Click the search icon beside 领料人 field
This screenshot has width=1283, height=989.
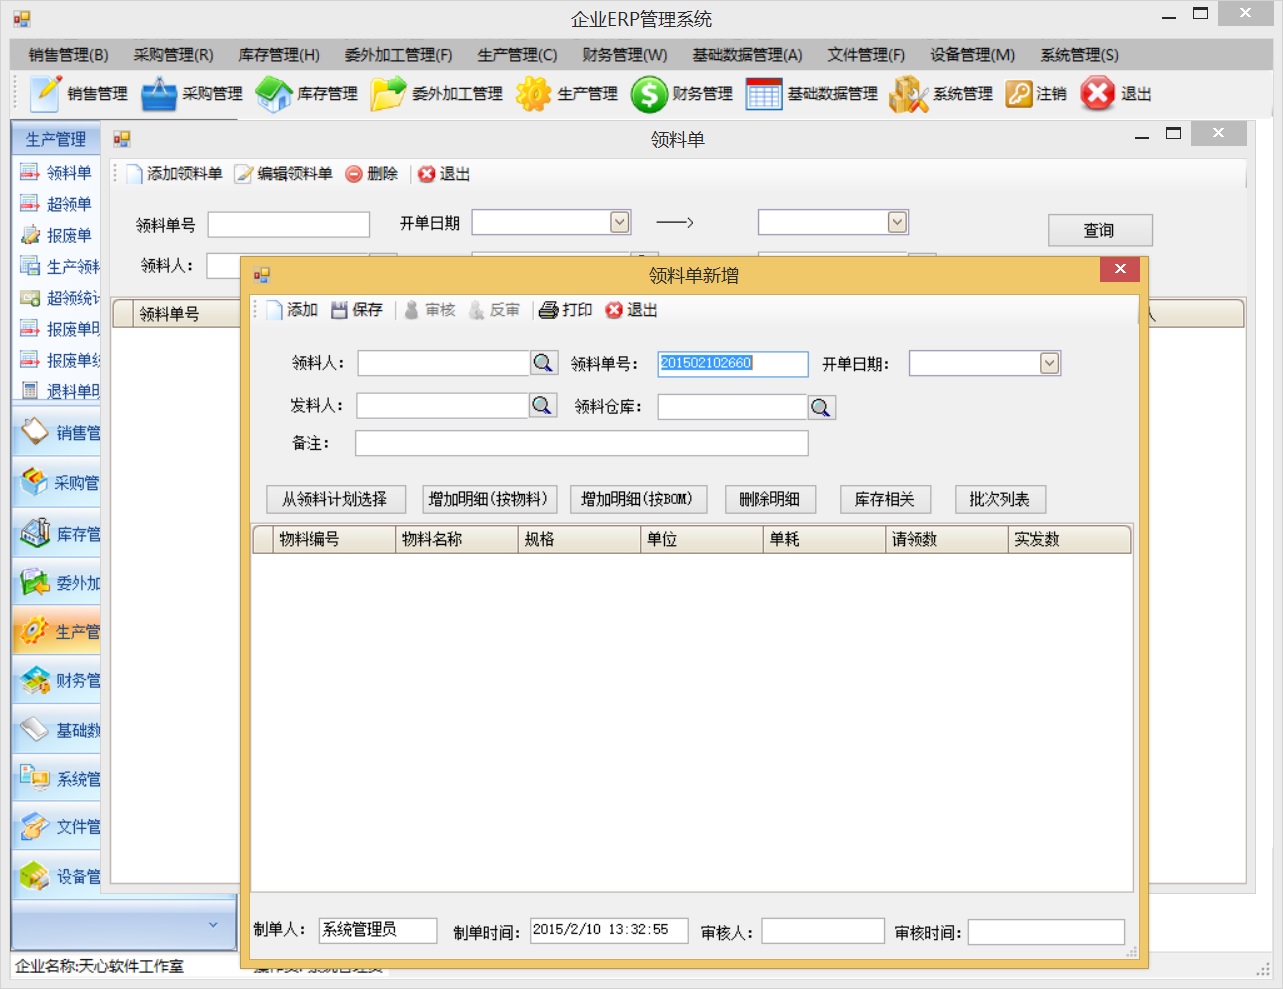pyautogui.click(x=543, y=363)
